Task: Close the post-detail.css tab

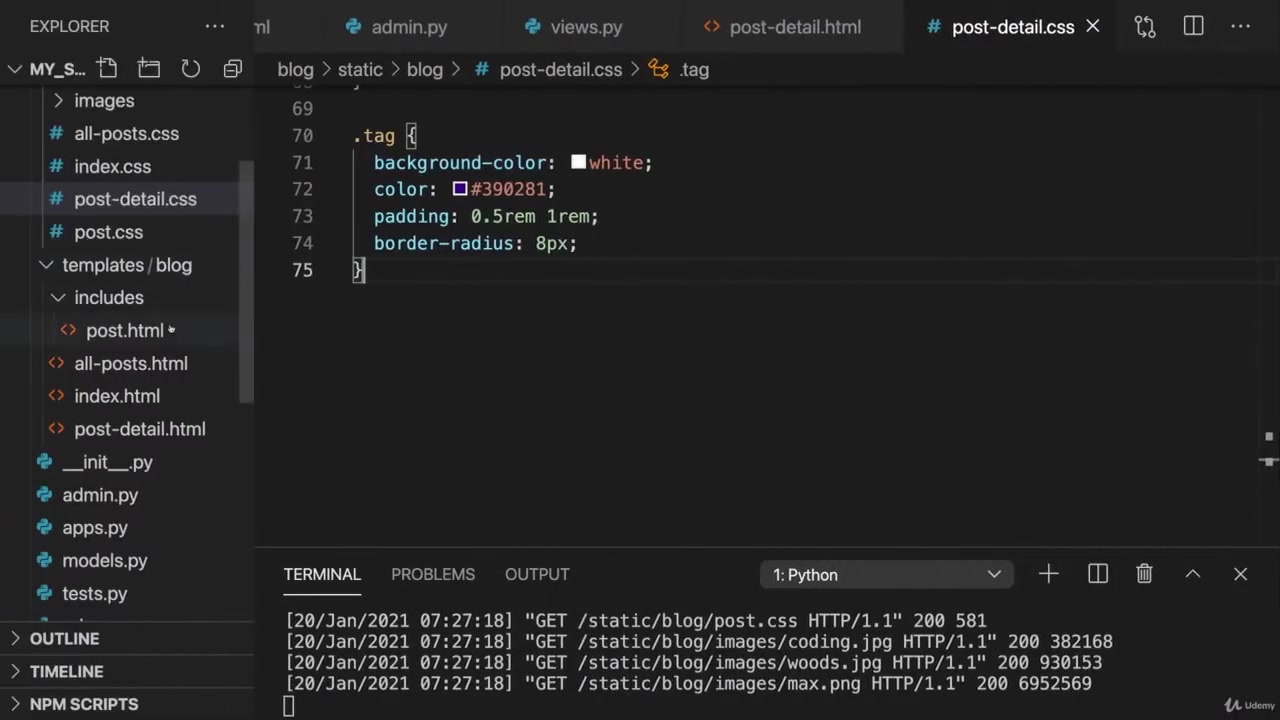Action: click(1093, 27)
